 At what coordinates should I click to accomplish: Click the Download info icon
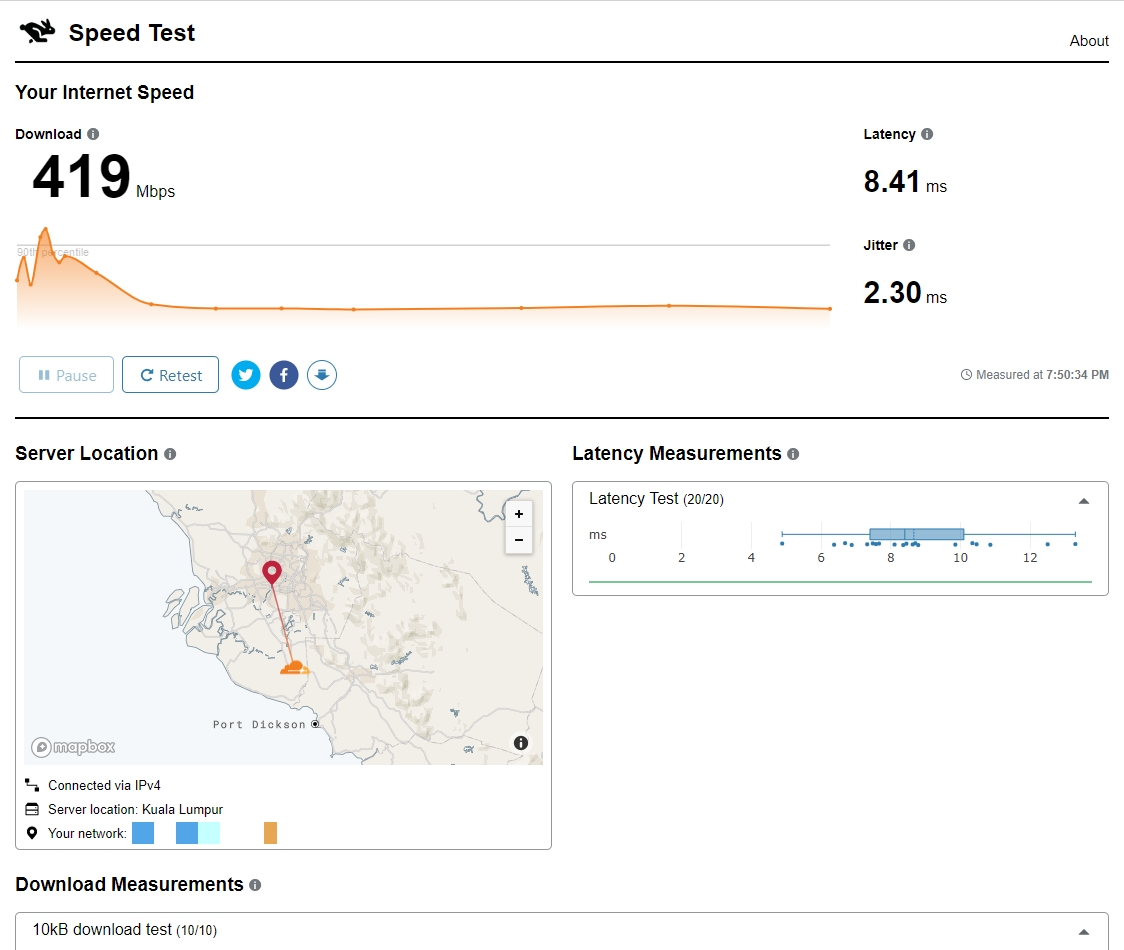point(93,134)
